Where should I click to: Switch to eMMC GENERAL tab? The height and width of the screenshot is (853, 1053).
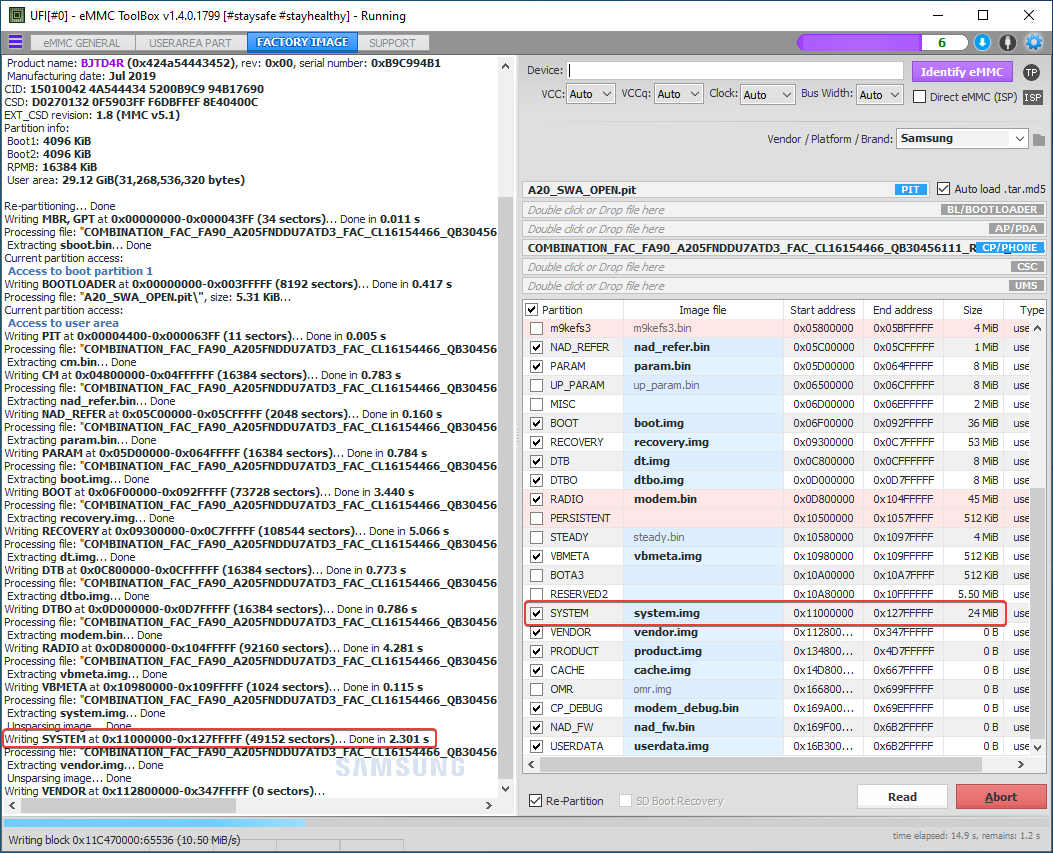[x=82, y=43]
